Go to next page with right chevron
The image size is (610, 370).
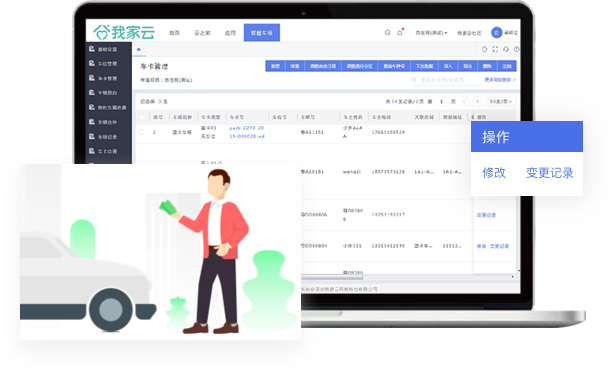(x=477, y=102)
